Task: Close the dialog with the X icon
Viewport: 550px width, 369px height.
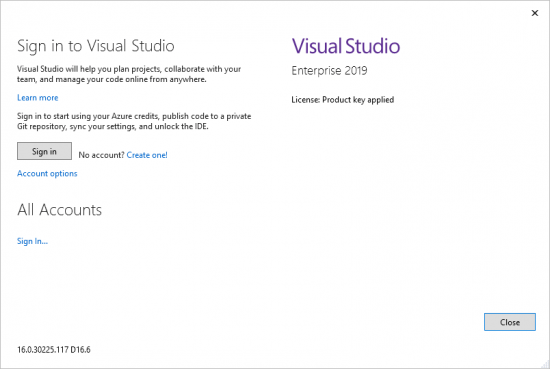Action: (x=535, y=13)
